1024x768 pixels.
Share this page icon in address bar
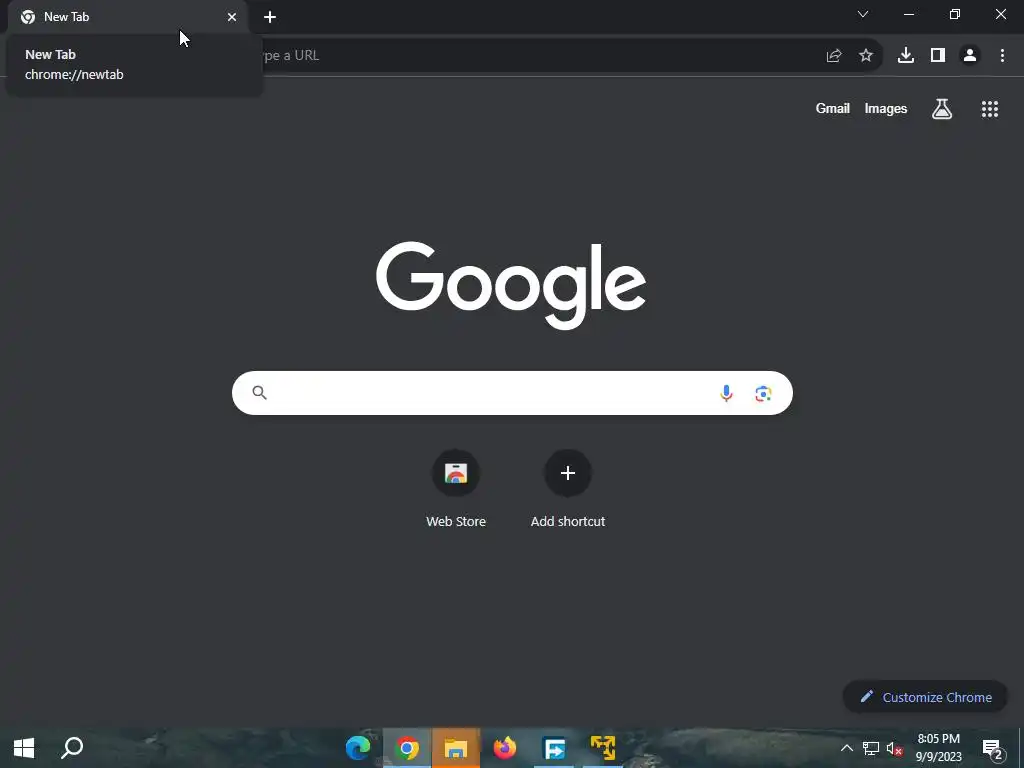tap(834, 56)
